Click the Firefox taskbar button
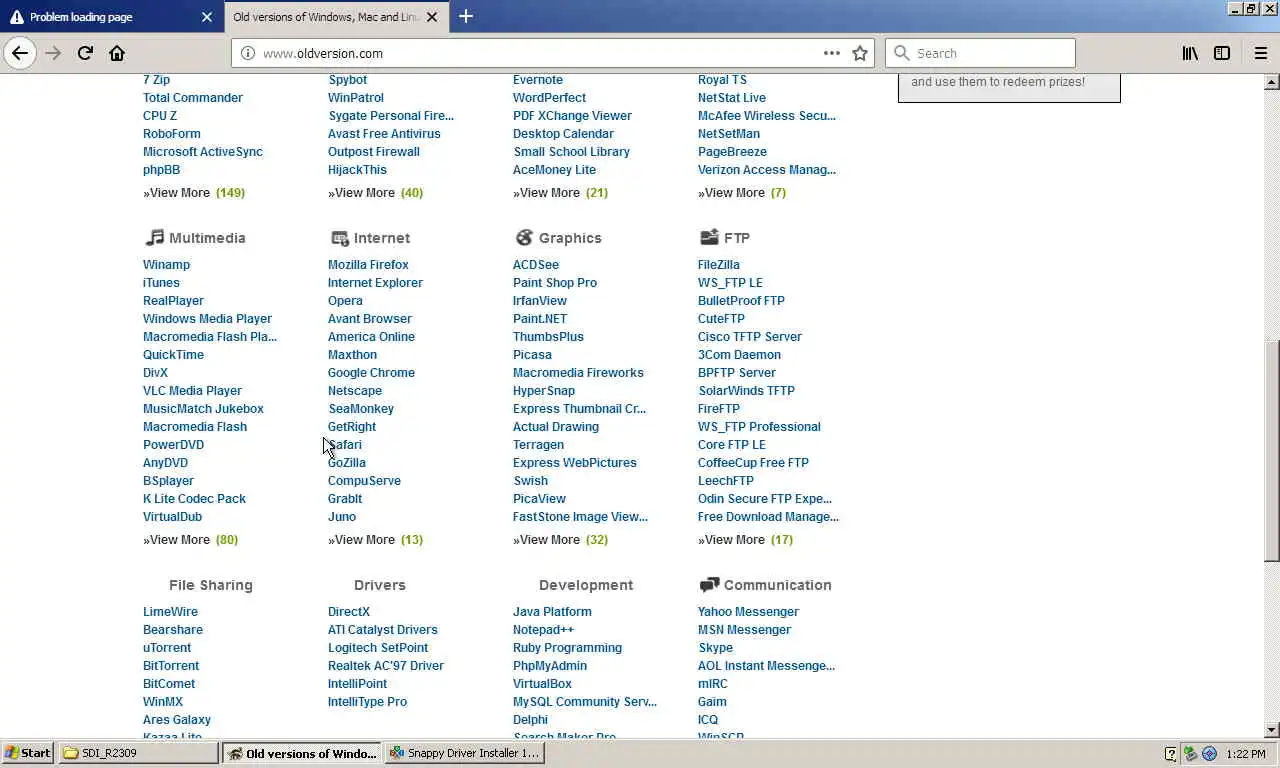The image size is (1280, 768). (302, 753)
